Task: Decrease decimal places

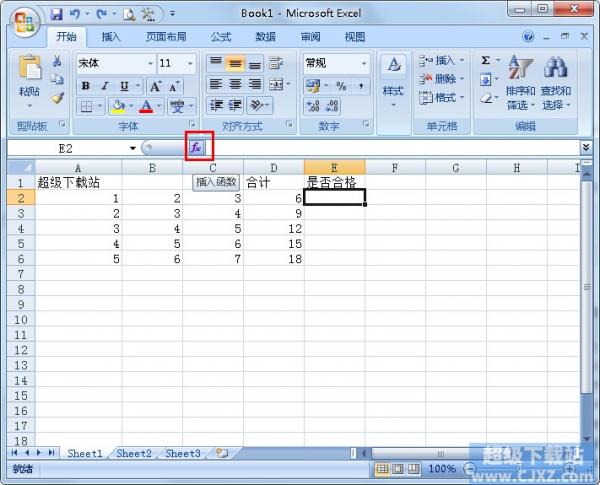Action: pyautogui.click(x=331, y=106)
